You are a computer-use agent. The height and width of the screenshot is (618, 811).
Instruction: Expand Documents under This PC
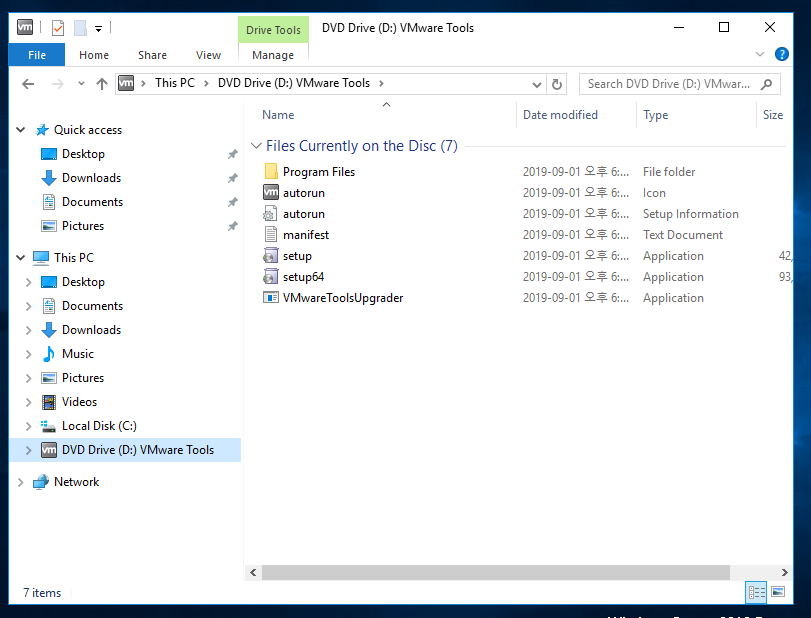point(28,306)
